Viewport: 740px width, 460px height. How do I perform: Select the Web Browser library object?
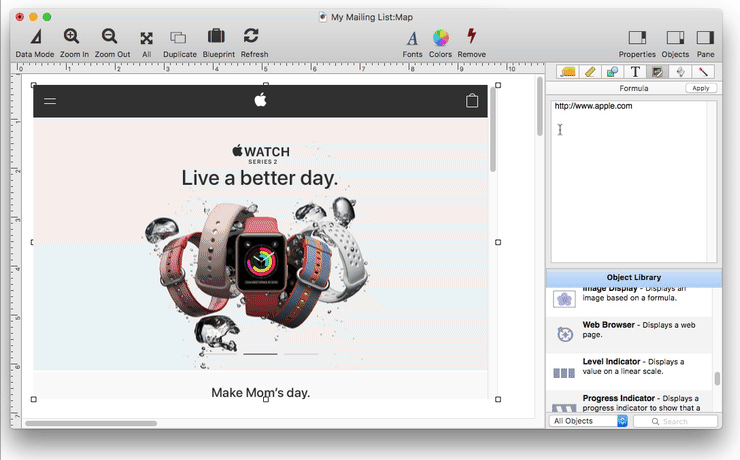pos(629,334)
